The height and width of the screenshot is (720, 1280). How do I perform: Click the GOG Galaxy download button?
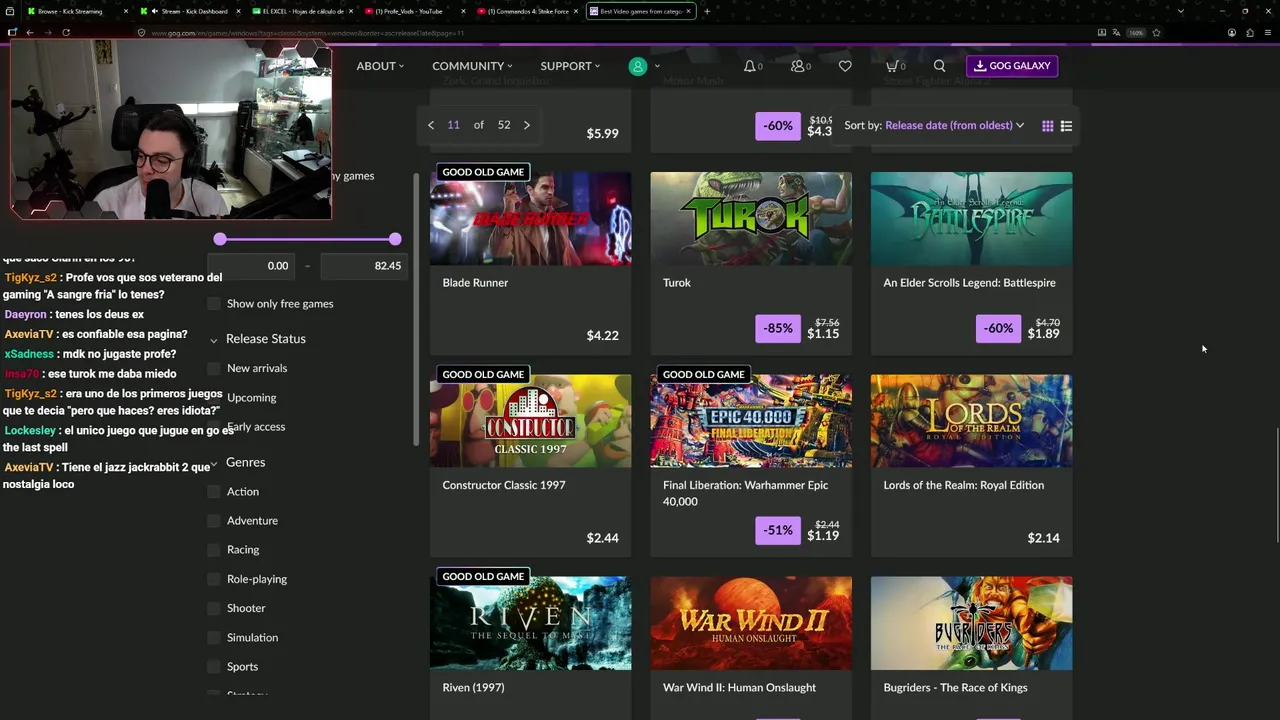(1012, 66)
